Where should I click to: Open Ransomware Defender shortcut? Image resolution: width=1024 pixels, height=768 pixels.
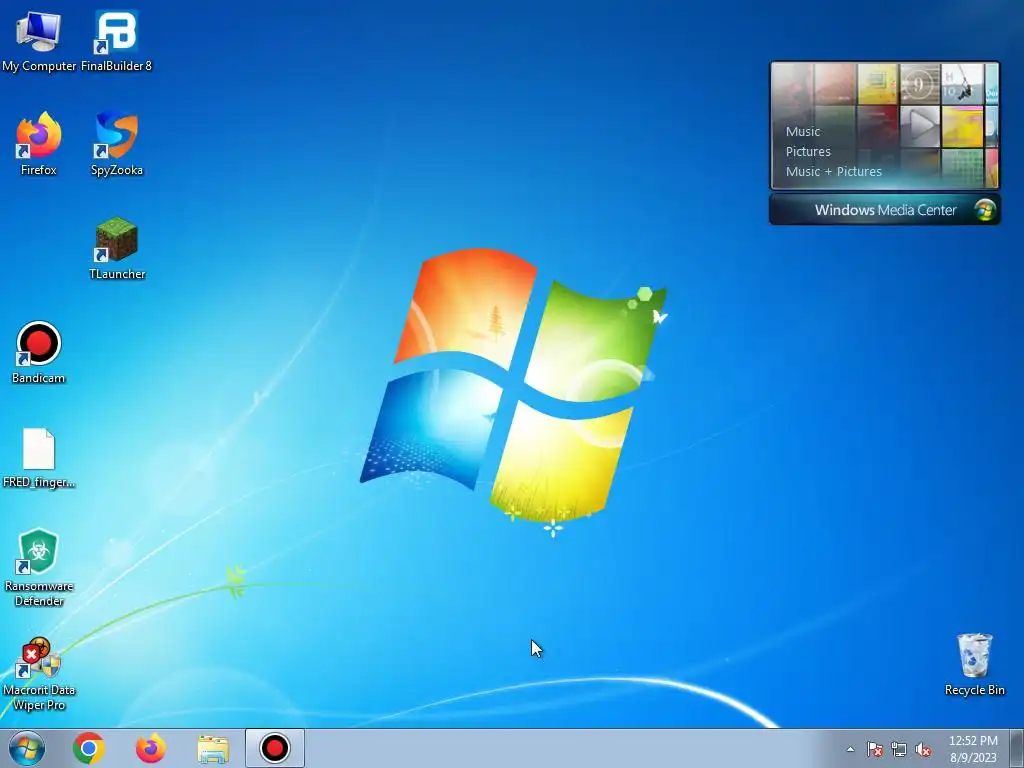click(x=39, y=568)
